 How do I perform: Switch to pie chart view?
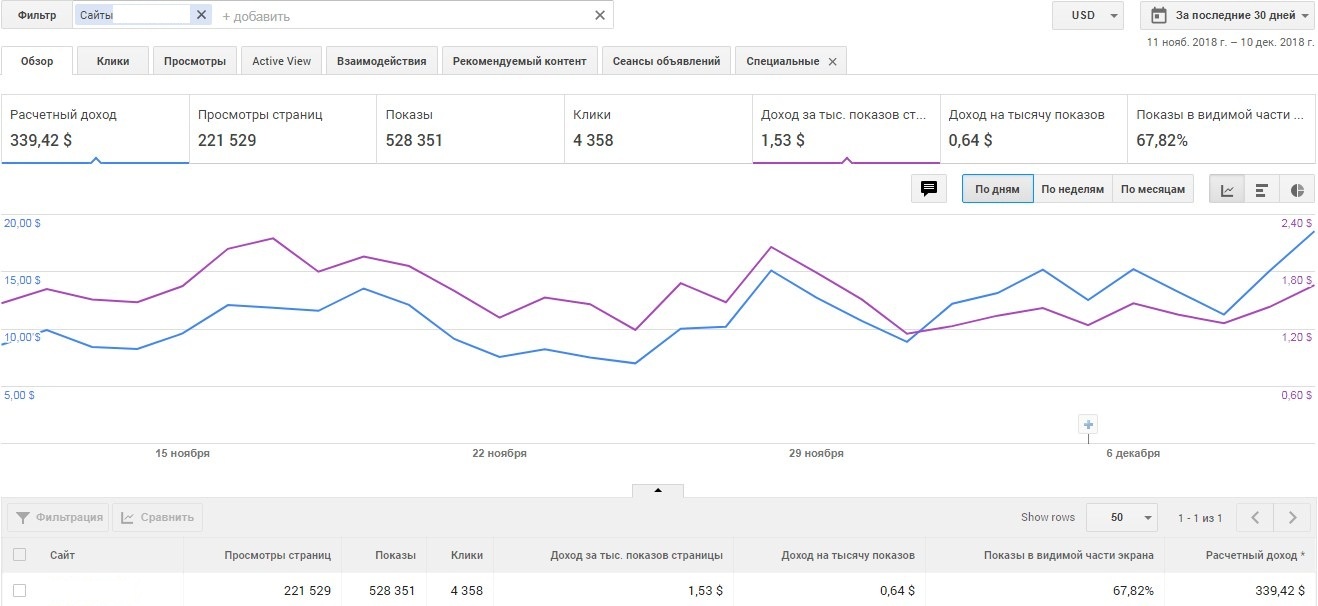[1297, 189]
